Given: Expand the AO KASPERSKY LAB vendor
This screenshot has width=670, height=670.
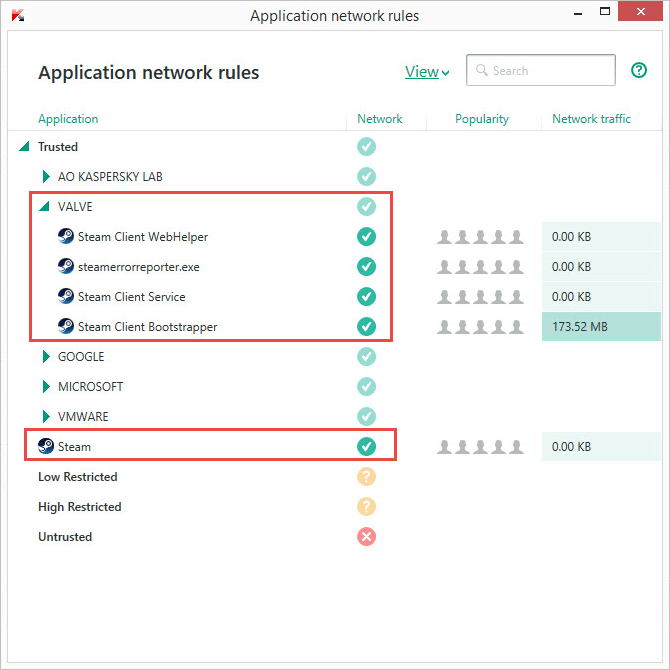Looking at the screenshot, I should point(46,176).
